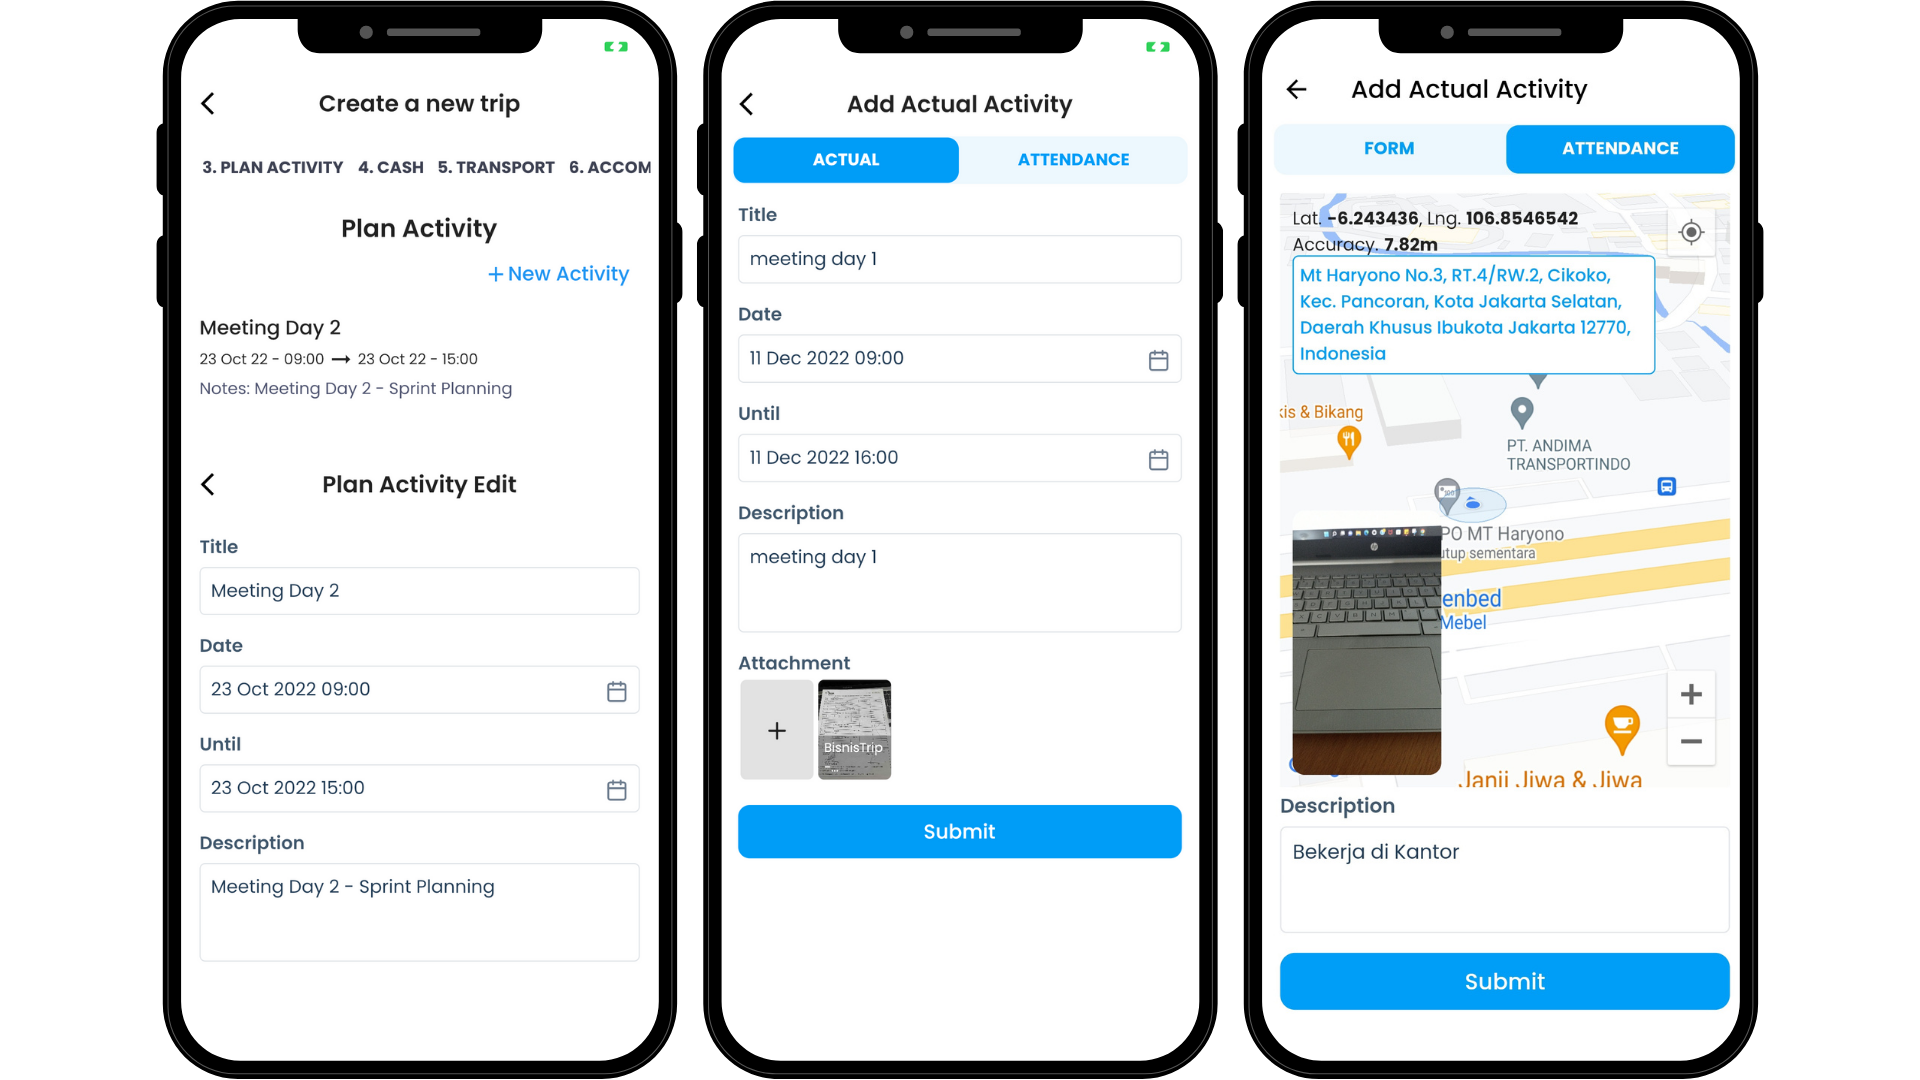Switch to the FORM tab
This screenshot has height=1080, width=1920.
click(x=1391, y=149)
